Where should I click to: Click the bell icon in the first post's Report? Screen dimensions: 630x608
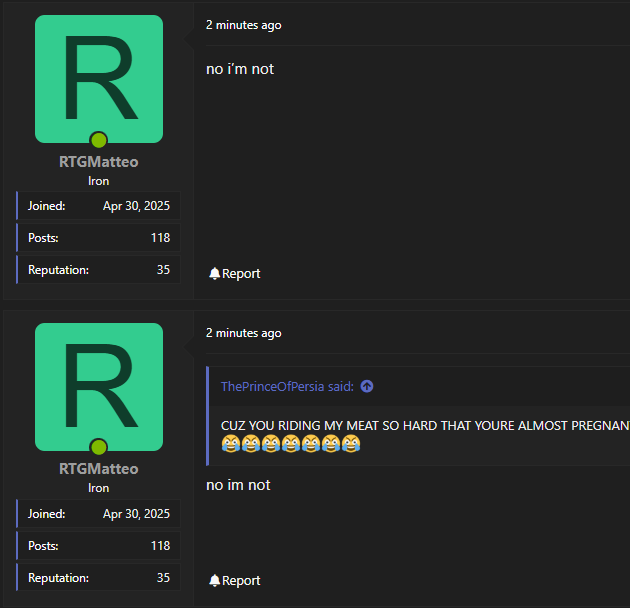pyautogui.click(x=214, y=274)
